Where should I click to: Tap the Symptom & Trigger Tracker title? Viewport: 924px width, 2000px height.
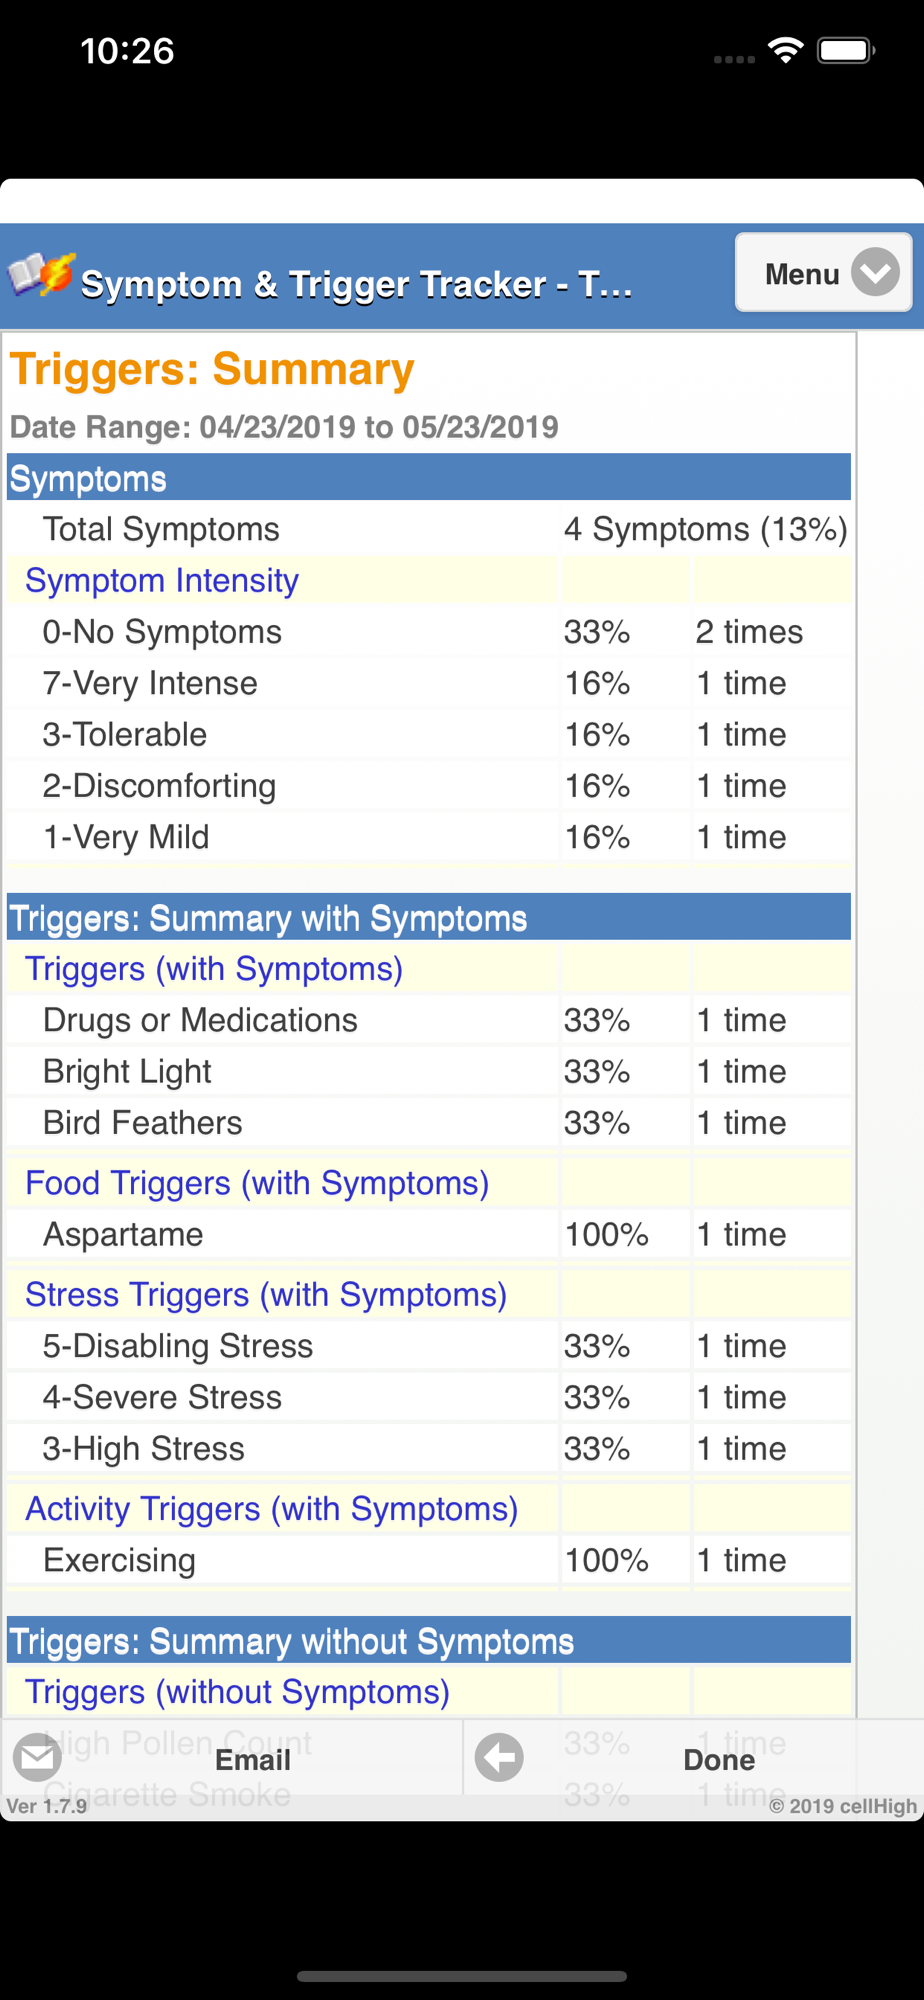click(x=356, y=284)
